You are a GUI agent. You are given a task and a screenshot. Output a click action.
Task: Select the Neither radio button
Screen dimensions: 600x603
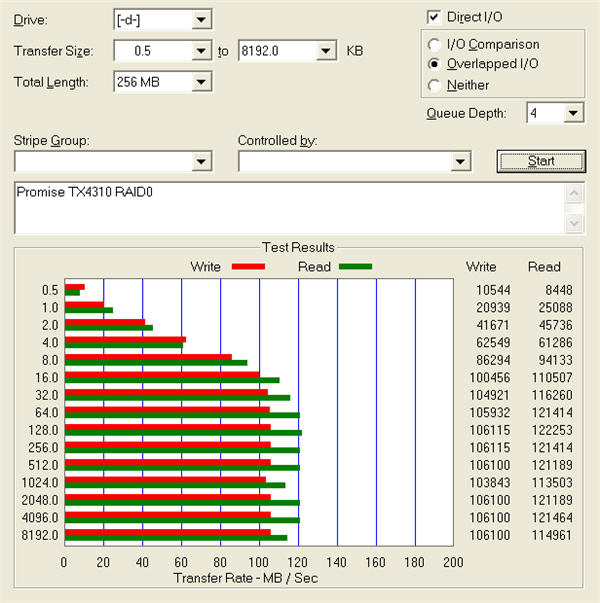[434, 85]
